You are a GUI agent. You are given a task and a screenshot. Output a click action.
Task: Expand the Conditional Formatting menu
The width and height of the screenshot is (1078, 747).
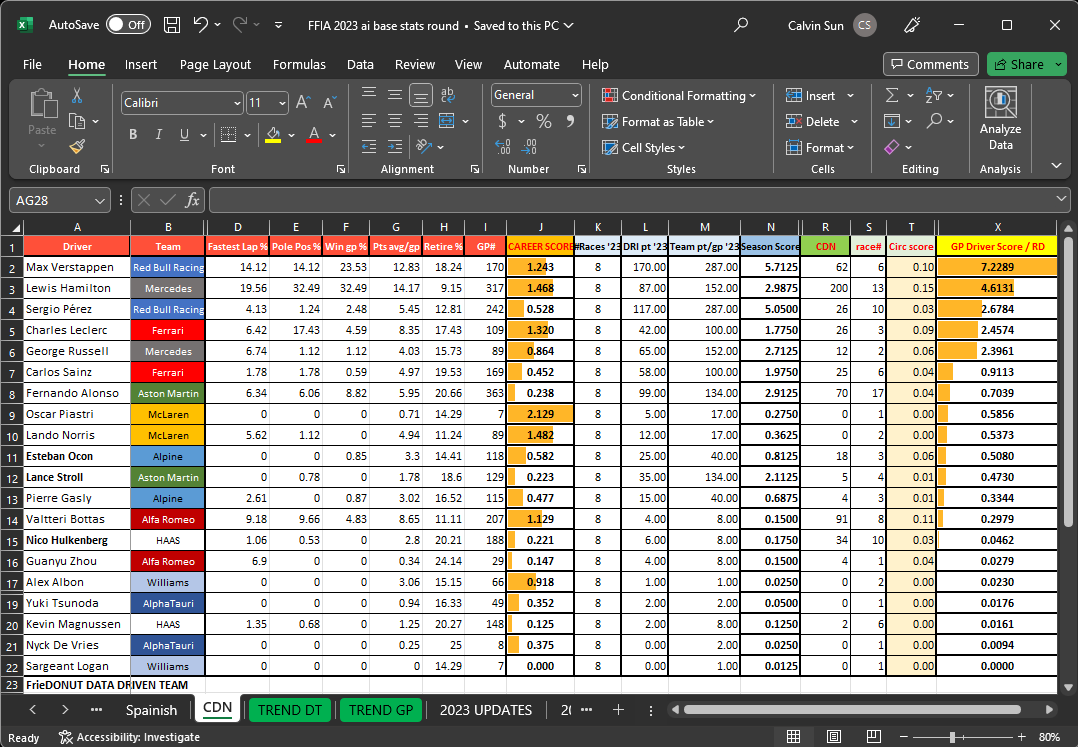(x=679, y=96)
